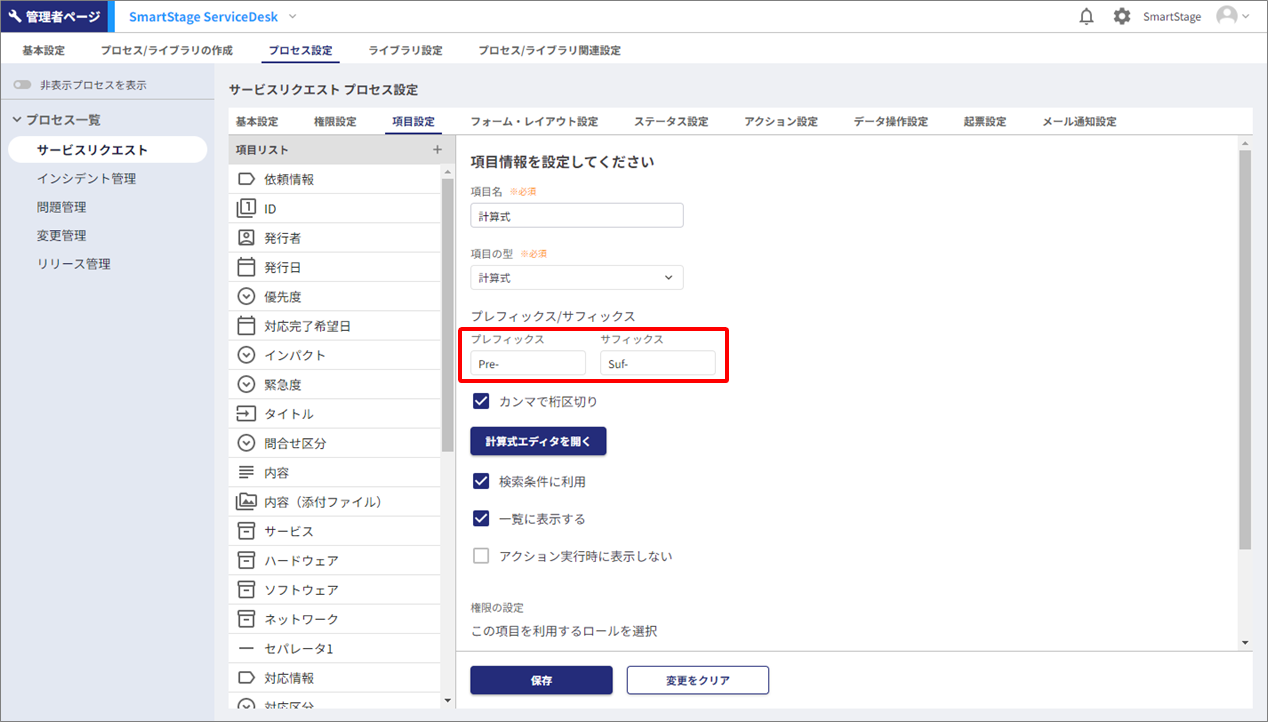Click the 発行者 person icon

246,238
